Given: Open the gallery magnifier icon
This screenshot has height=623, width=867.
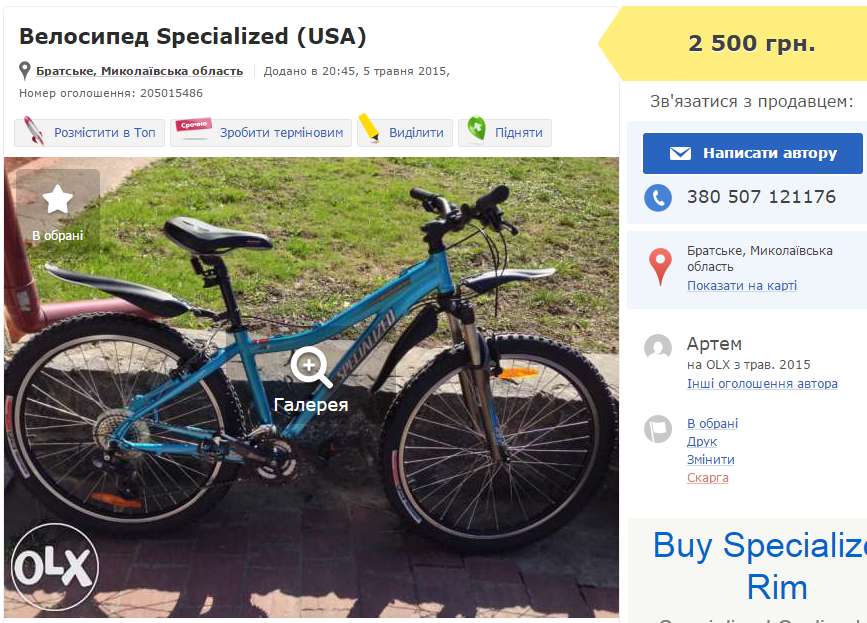Looking at the screenshot, I should [310, 367].
